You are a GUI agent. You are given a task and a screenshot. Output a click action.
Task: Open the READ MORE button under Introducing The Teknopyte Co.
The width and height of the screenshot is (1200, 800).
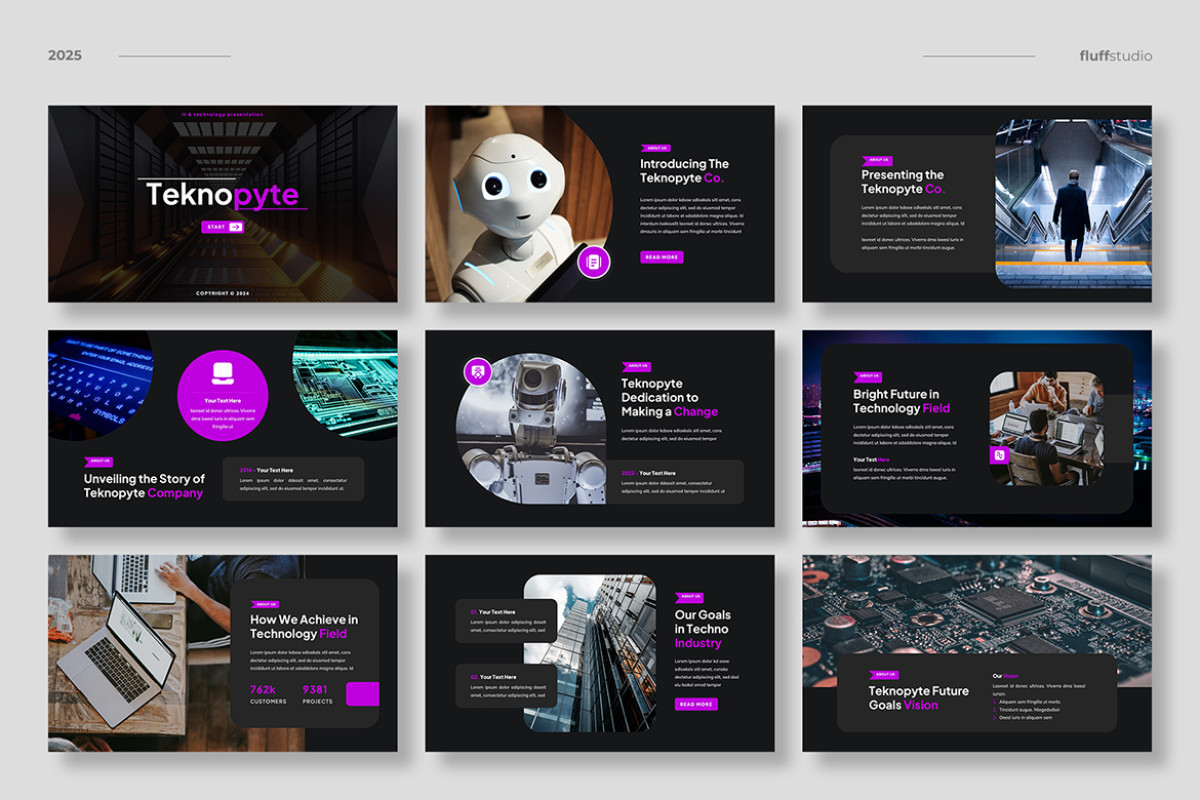point(663,257)
